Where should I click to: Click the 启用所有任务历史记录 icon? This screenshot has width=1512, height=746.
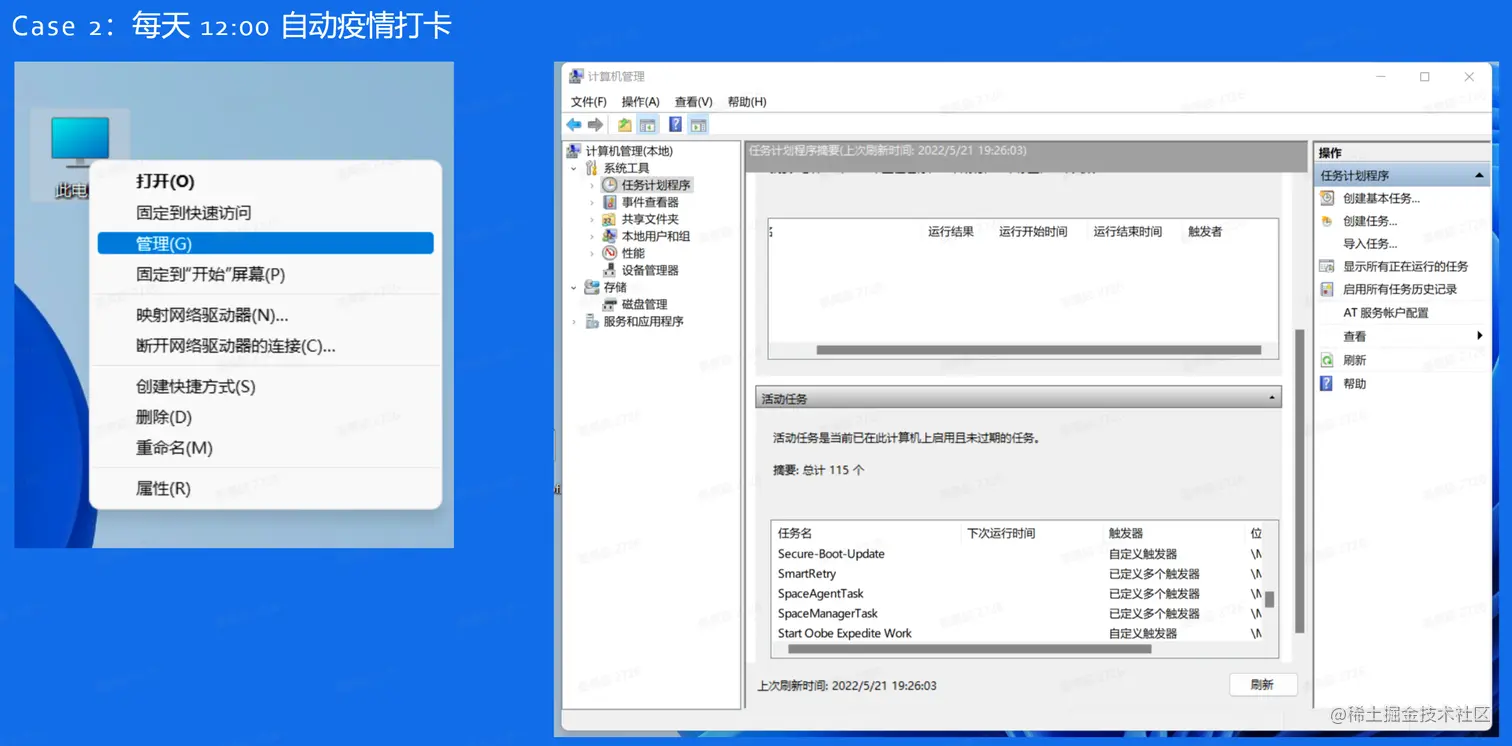click(x=1327, y=289)
